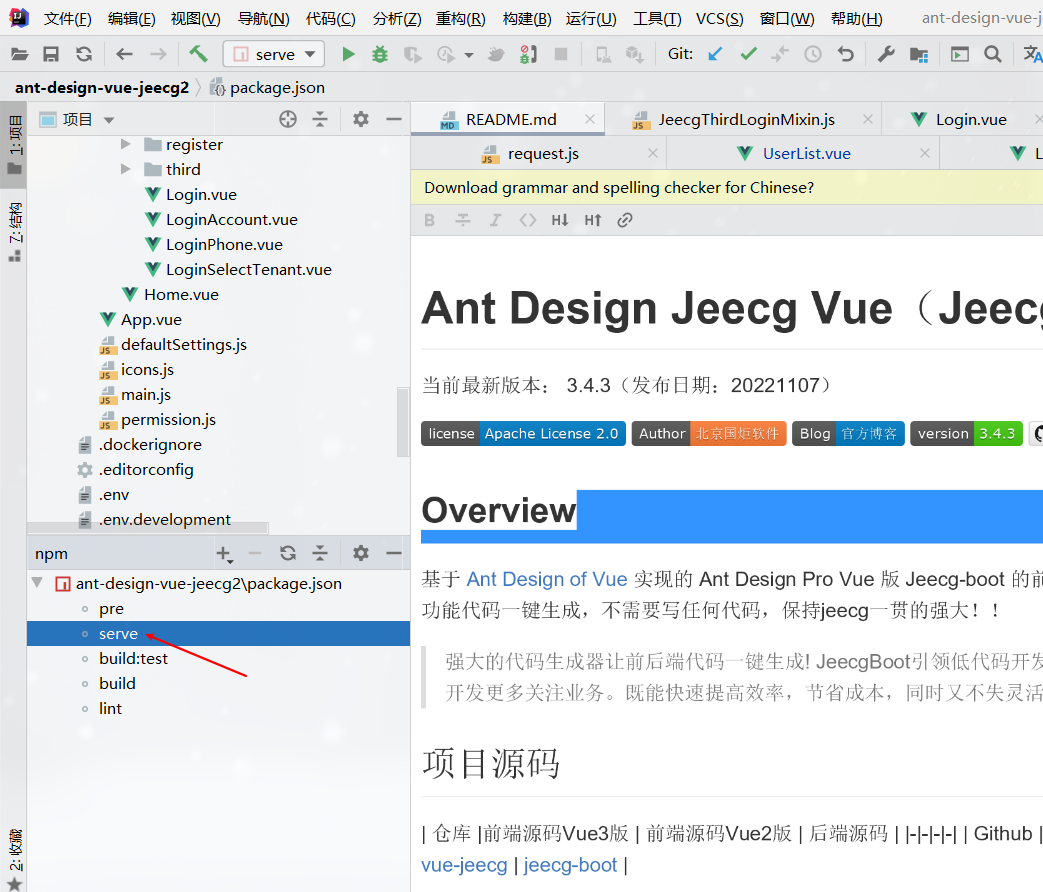Open the jeecg-boot link
1043x892 pixels.
coord(570,865)
